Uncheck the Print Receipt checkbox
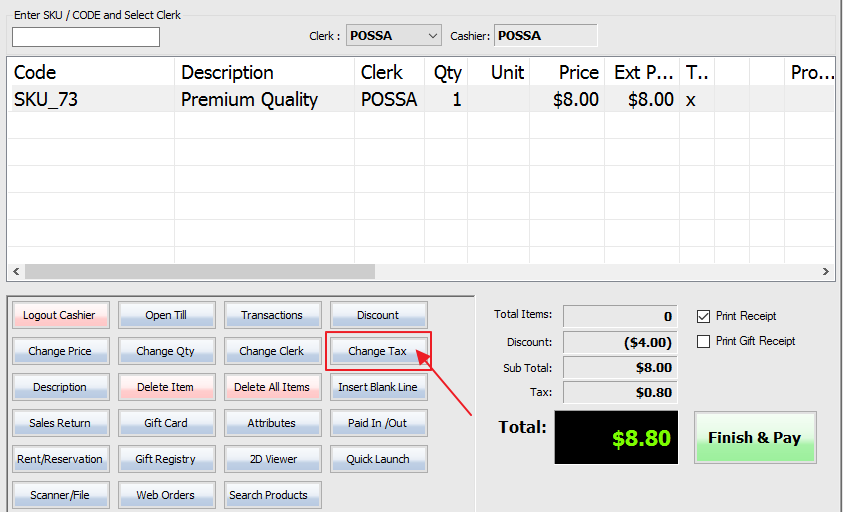The height and width of the screenshot is (512, 843). coord(703,316)
